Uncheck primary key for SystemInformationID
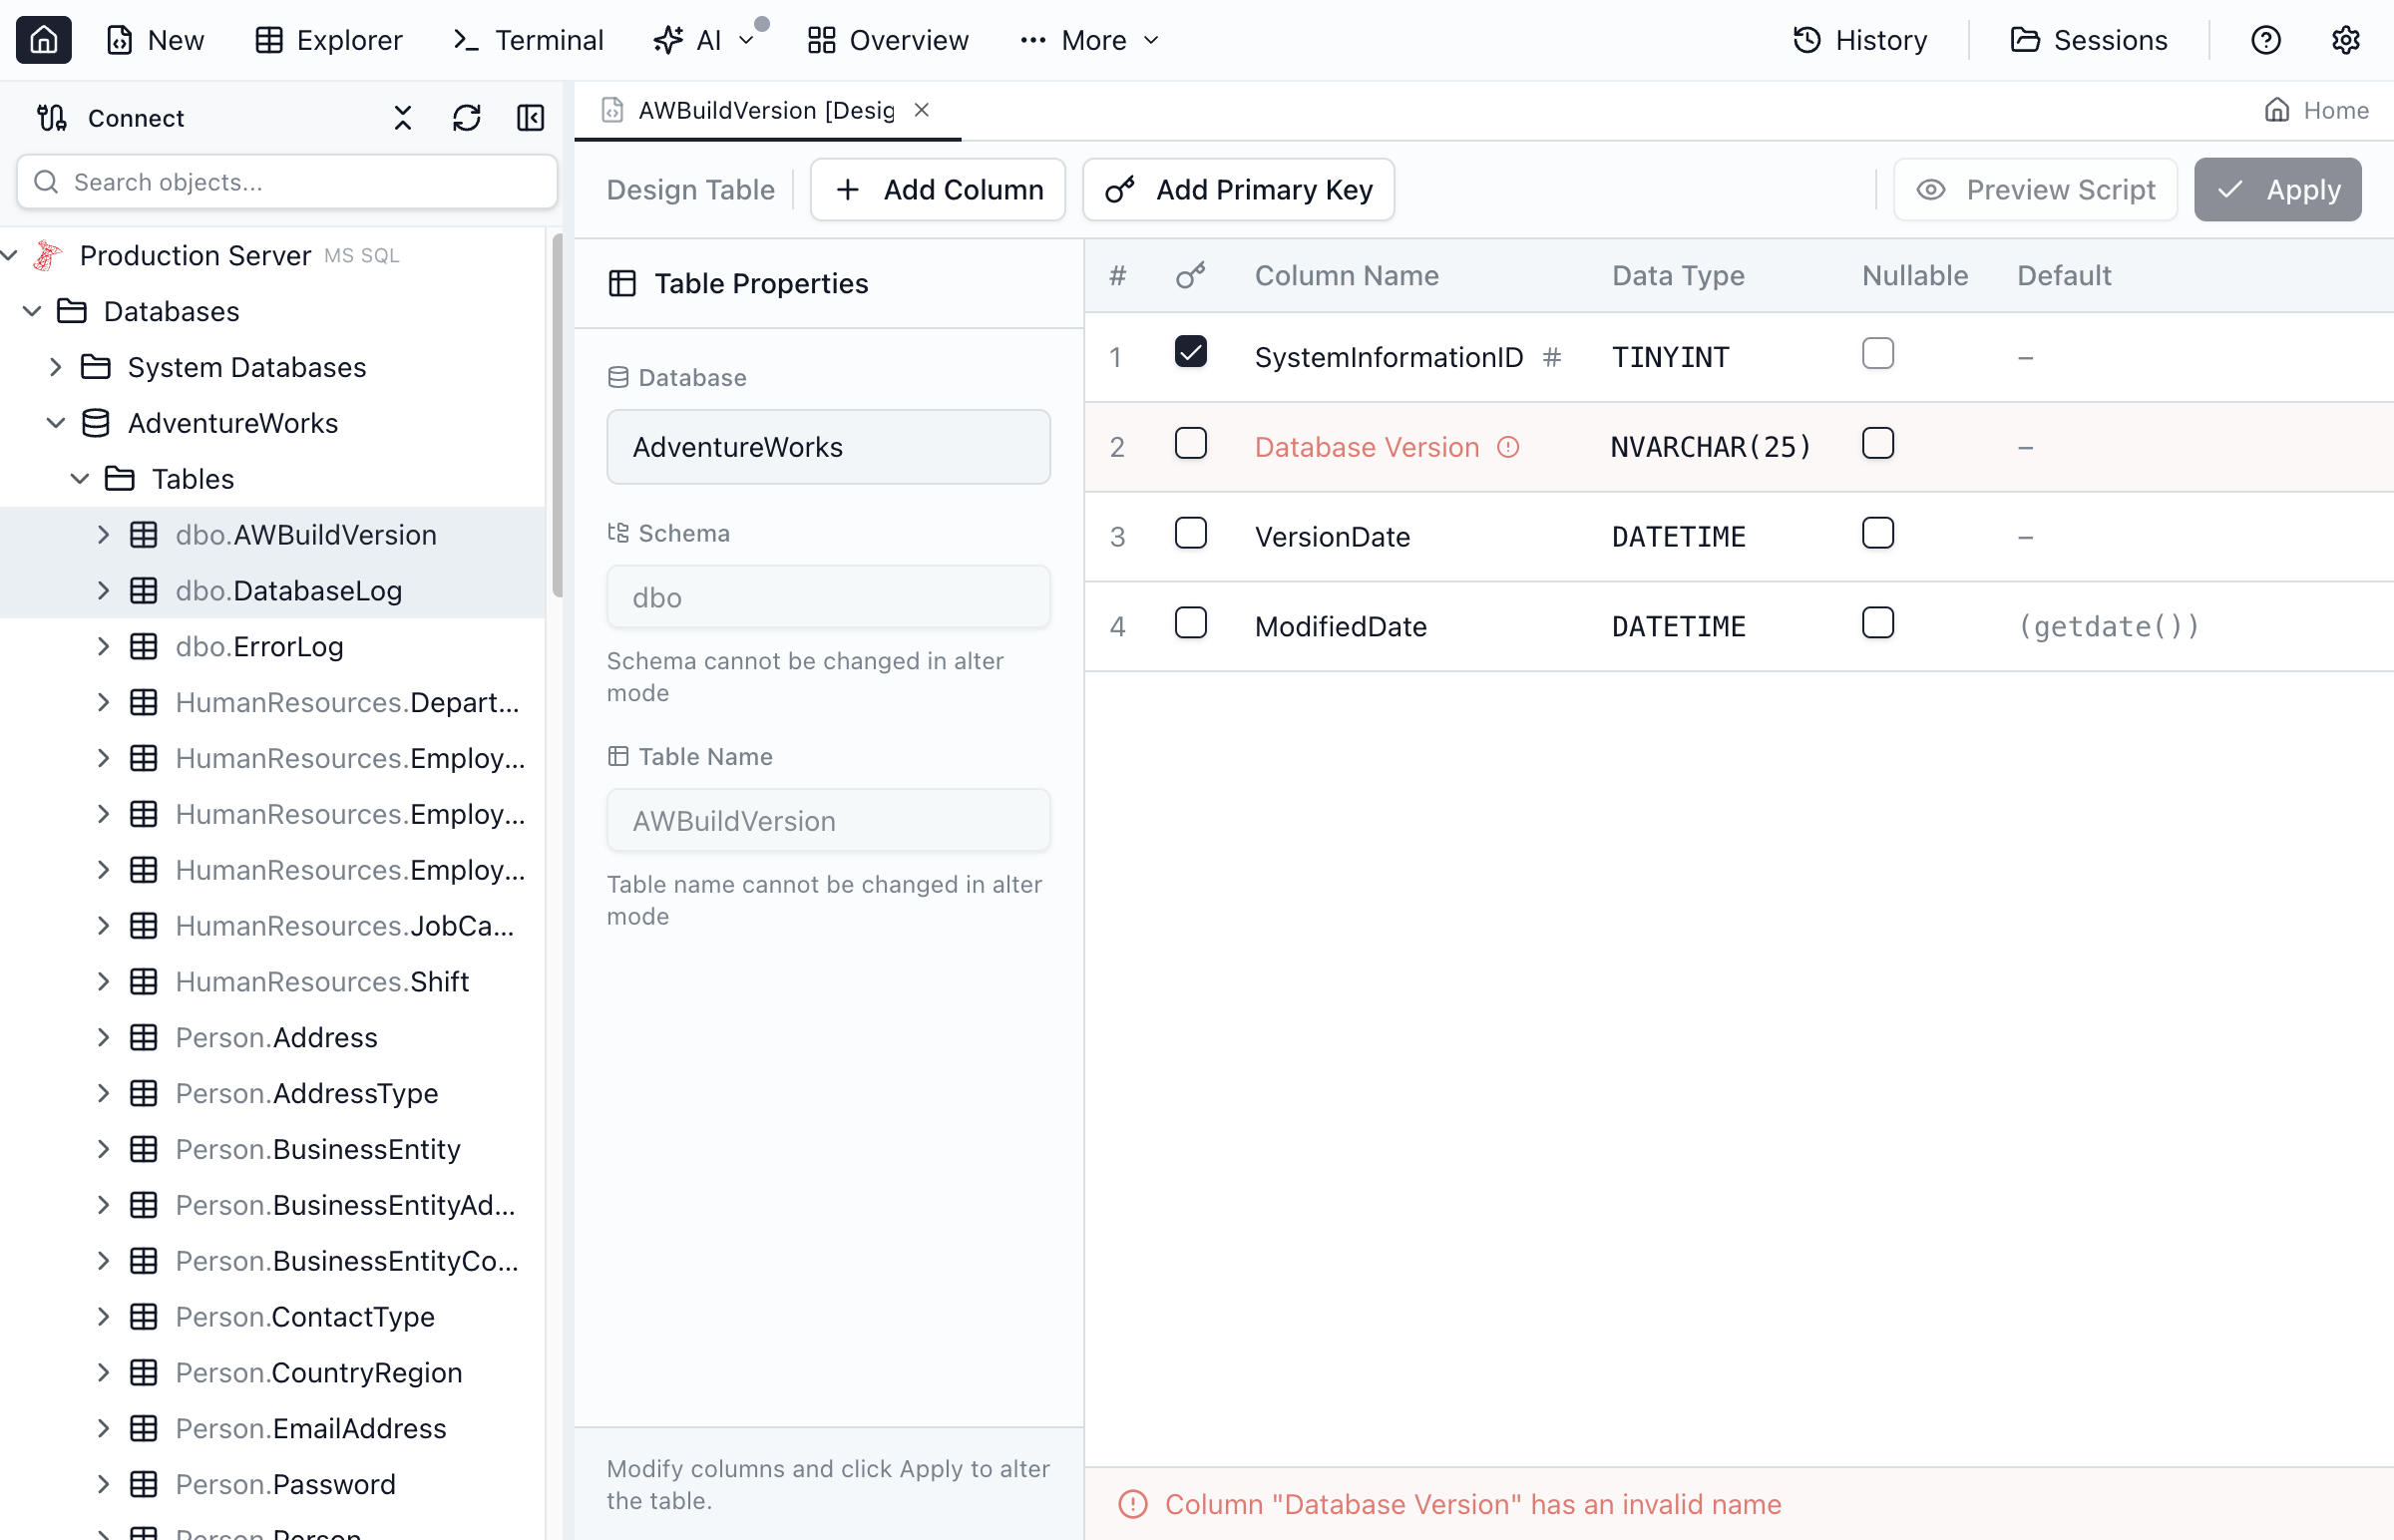This screenshot has width=2394, height=1540. [1190, 353]
